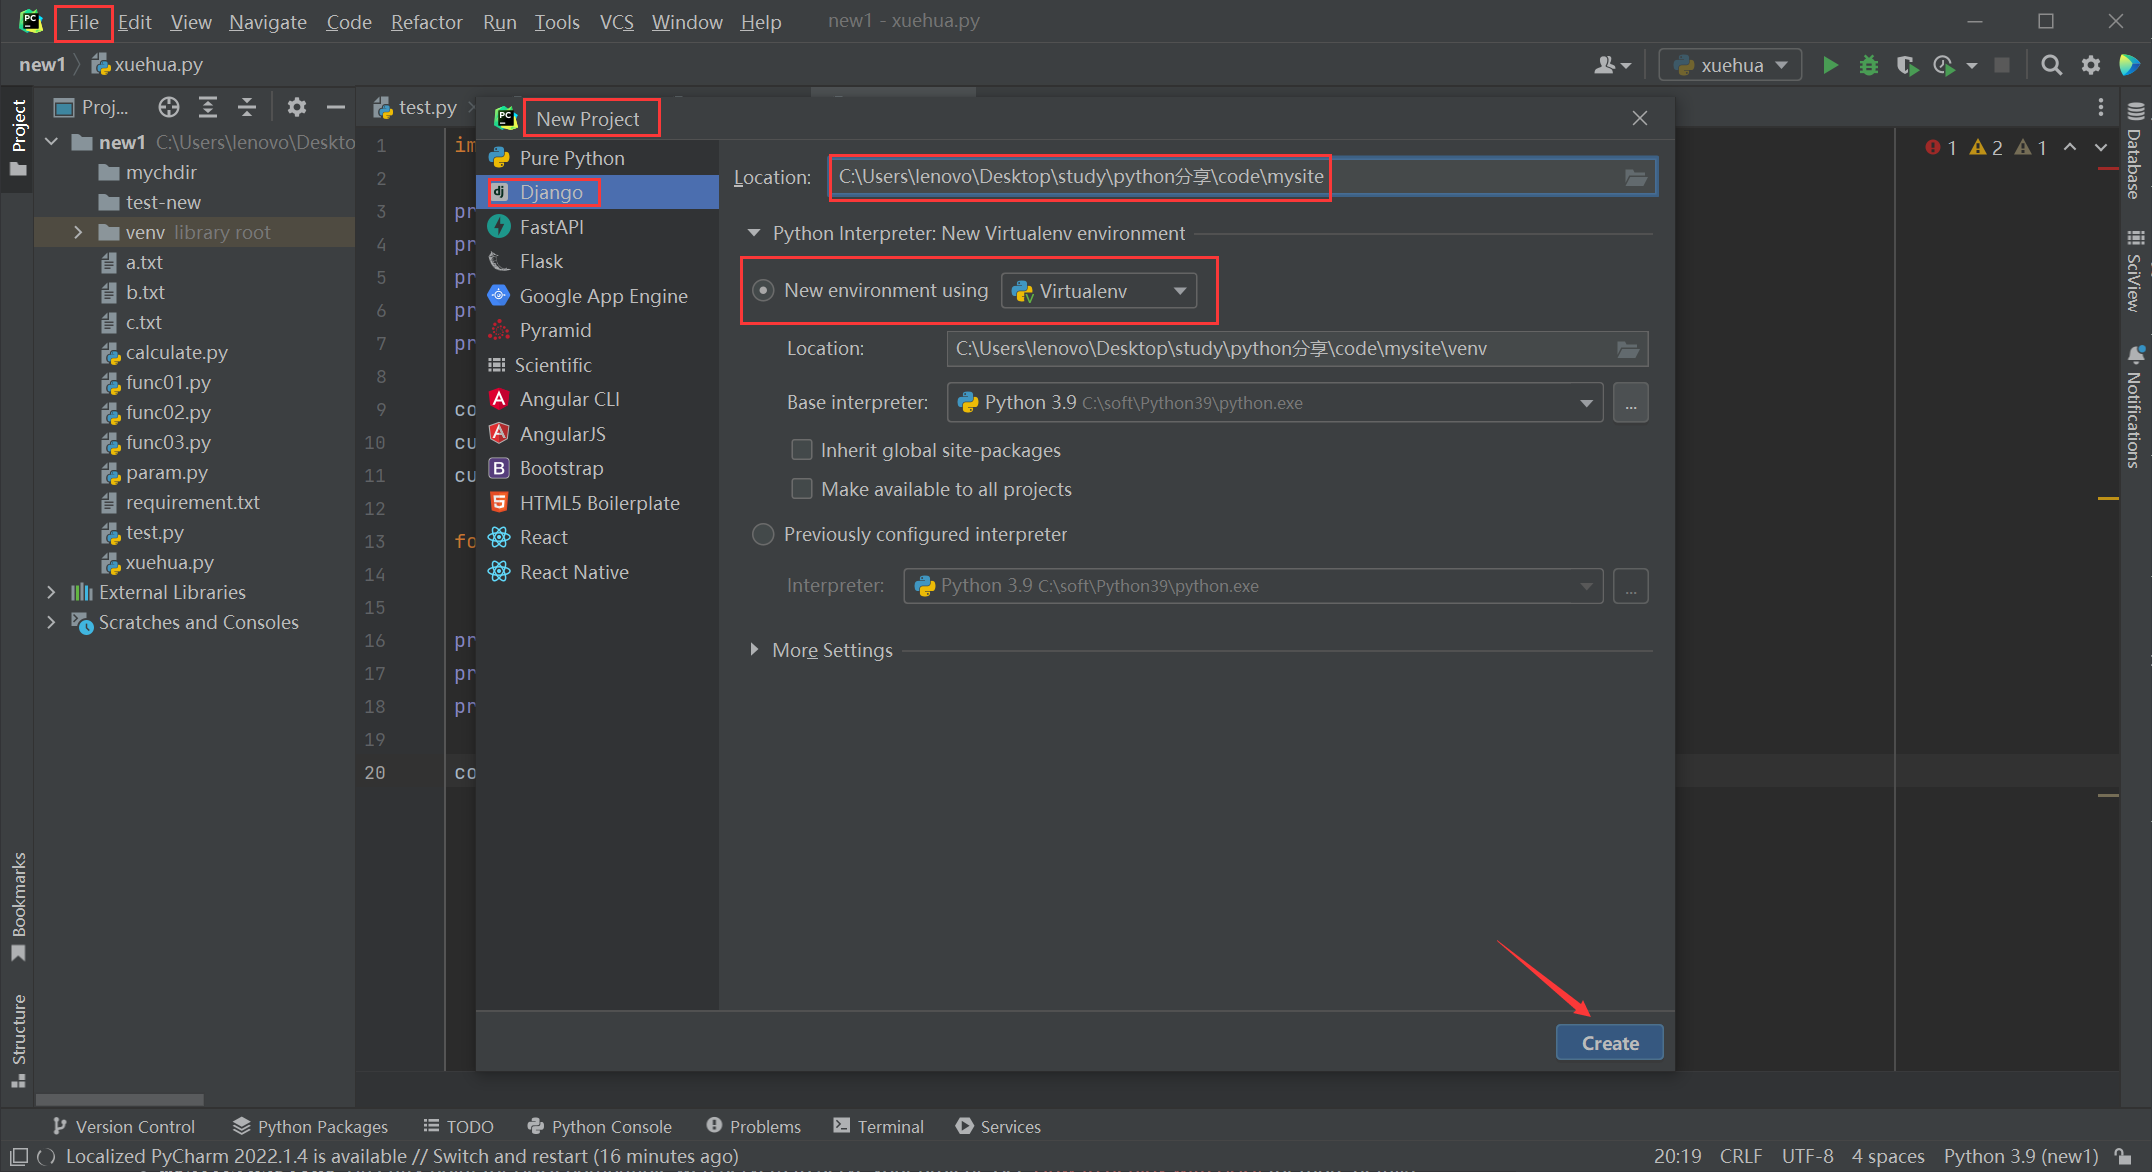
Task: Select Google App Engine project type
Action: (x=597, y=296)
